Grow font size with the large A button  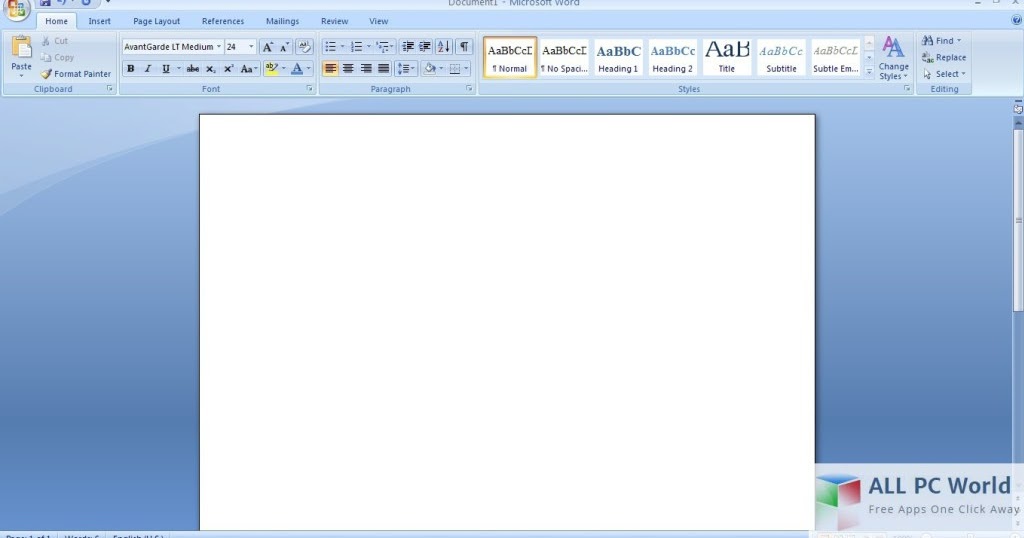[267, 47]
